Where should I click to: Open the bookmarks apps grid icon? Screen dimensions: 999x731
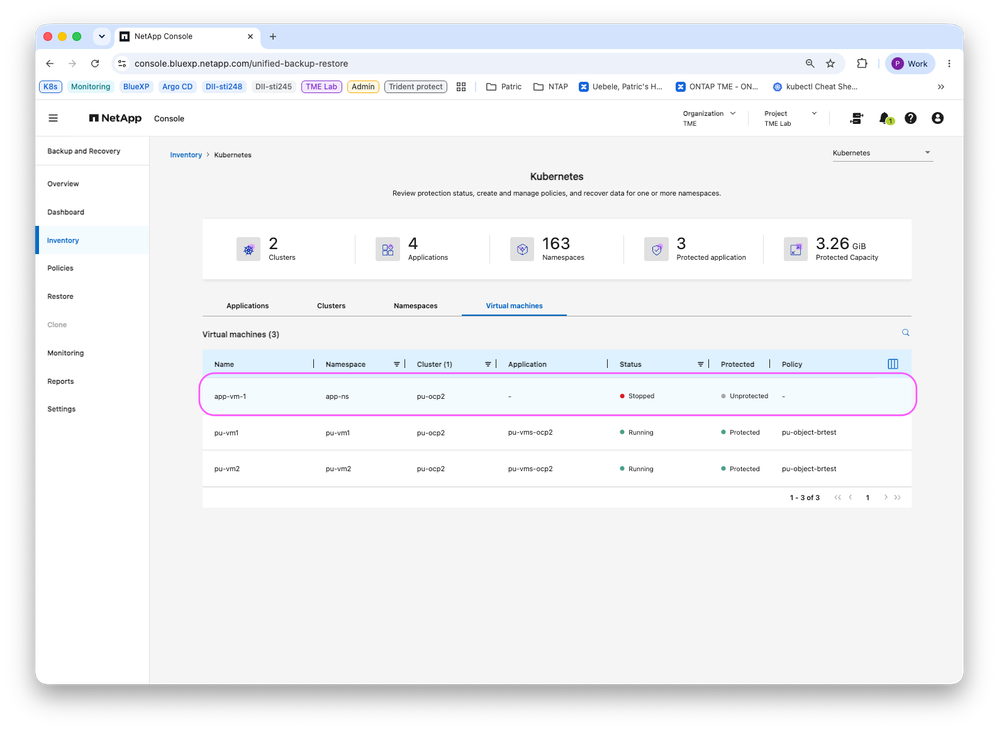coord(461,87)
